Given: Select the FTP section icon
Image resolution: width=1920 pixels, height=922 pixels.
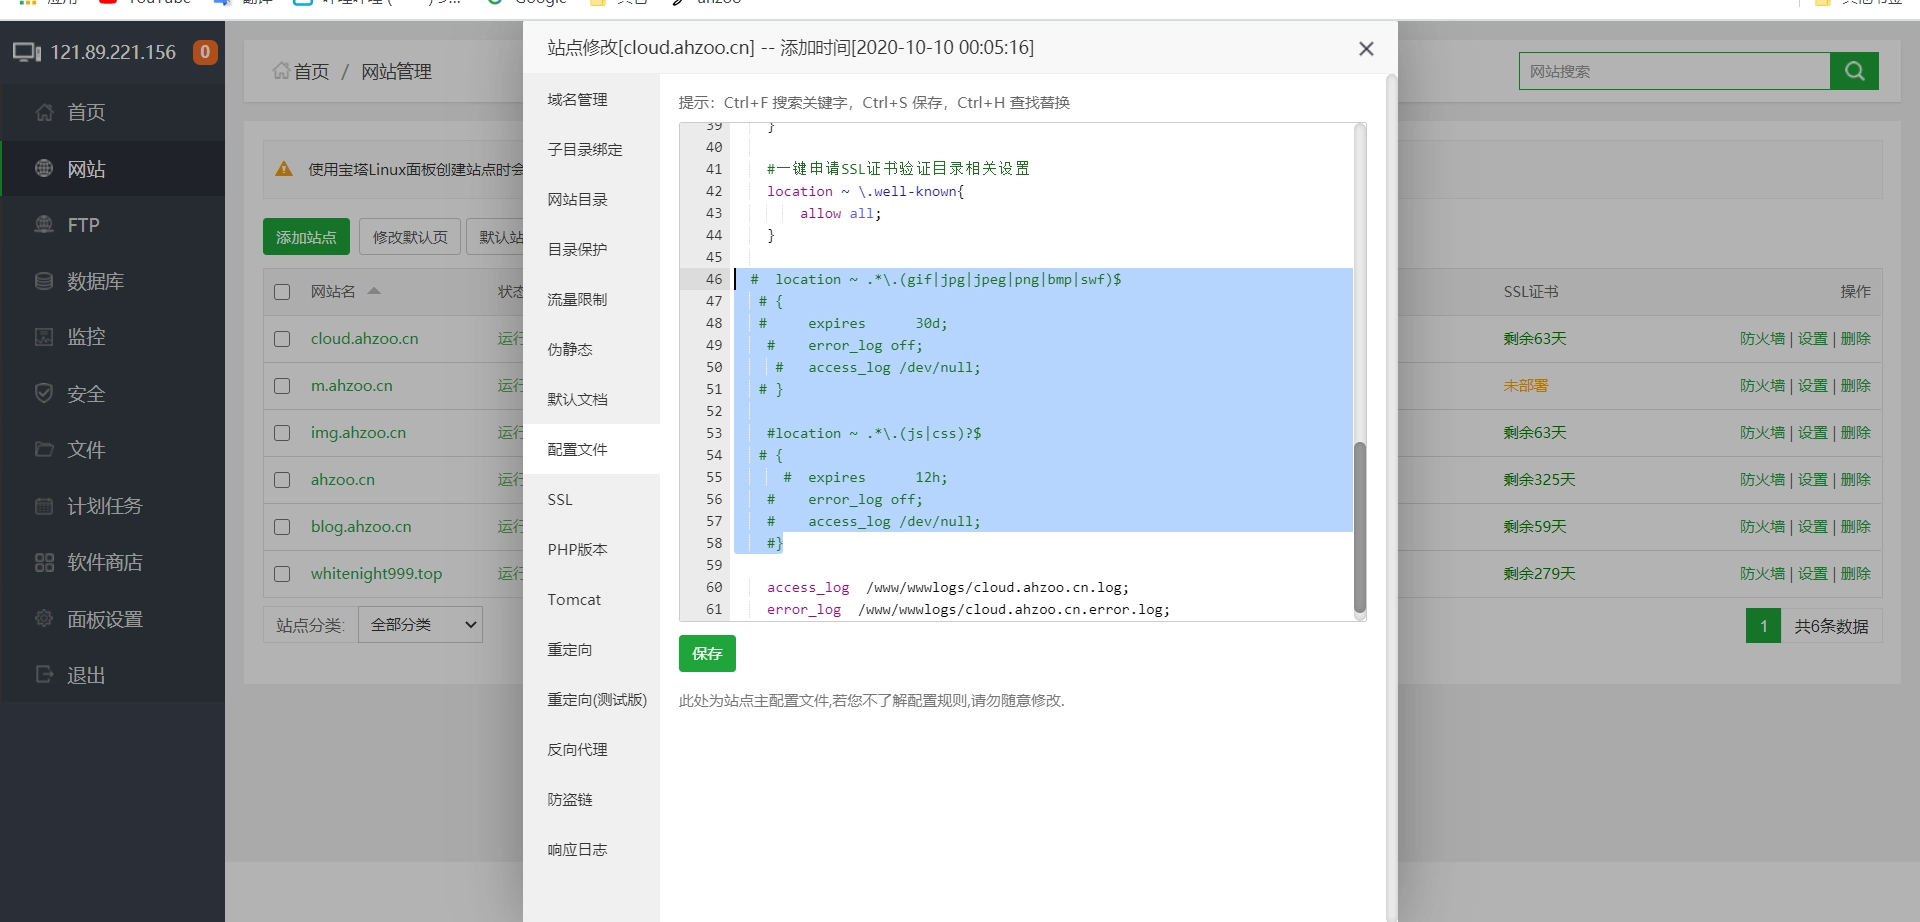Looking at the screenshot, I should [x=44, y=224].
